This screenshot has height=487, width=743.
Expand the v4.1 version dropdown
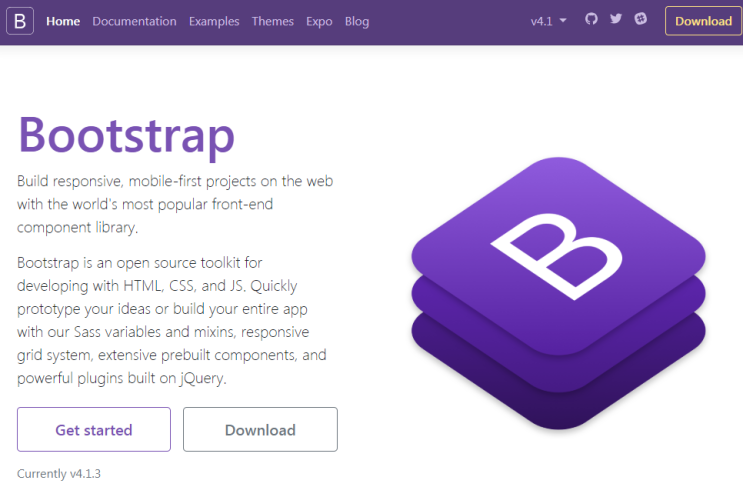click(x=548, y=21)
